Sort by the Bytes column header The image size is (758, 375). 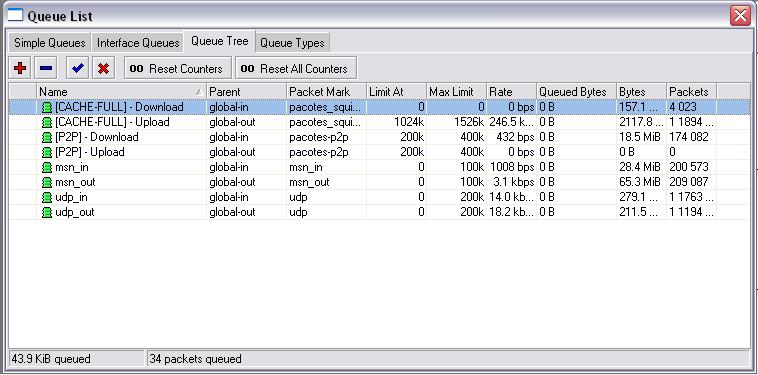coord(641,91)
